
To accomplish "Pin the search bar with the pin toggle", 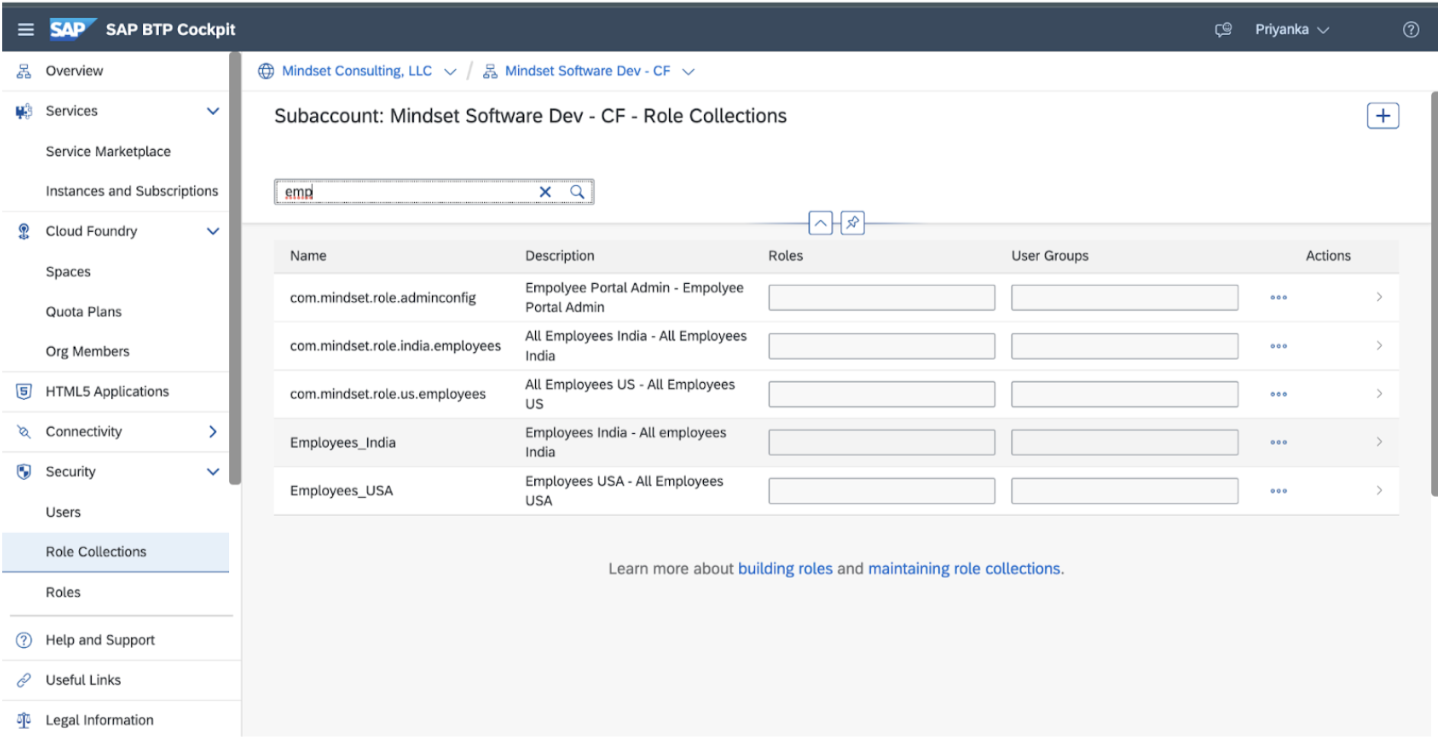I will [852, 222].
